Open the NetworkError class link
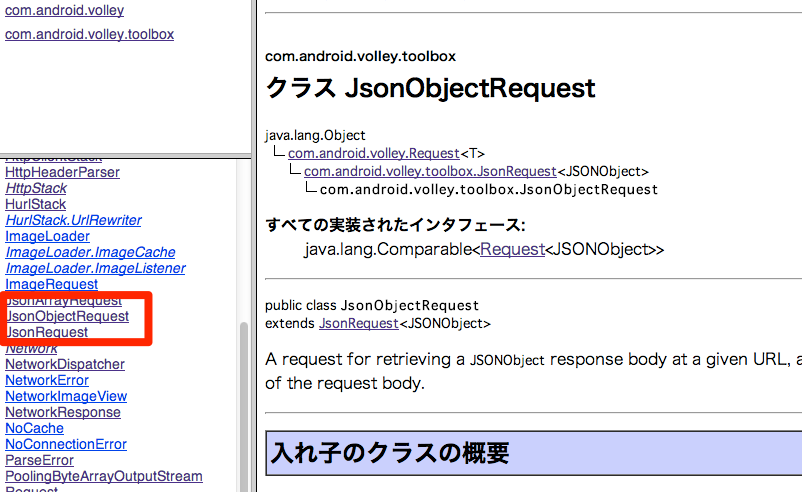 pos(47,380)
